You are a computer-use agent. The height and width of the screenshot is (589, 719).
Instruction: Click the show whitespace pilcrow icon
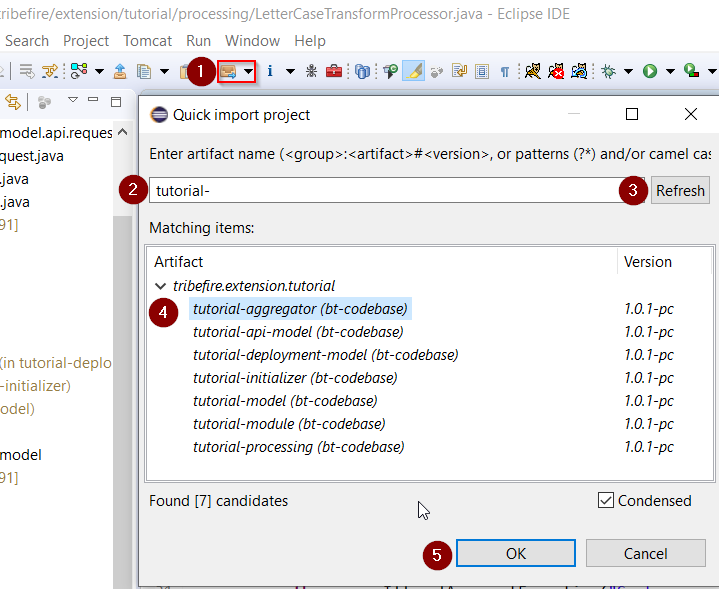505,71
